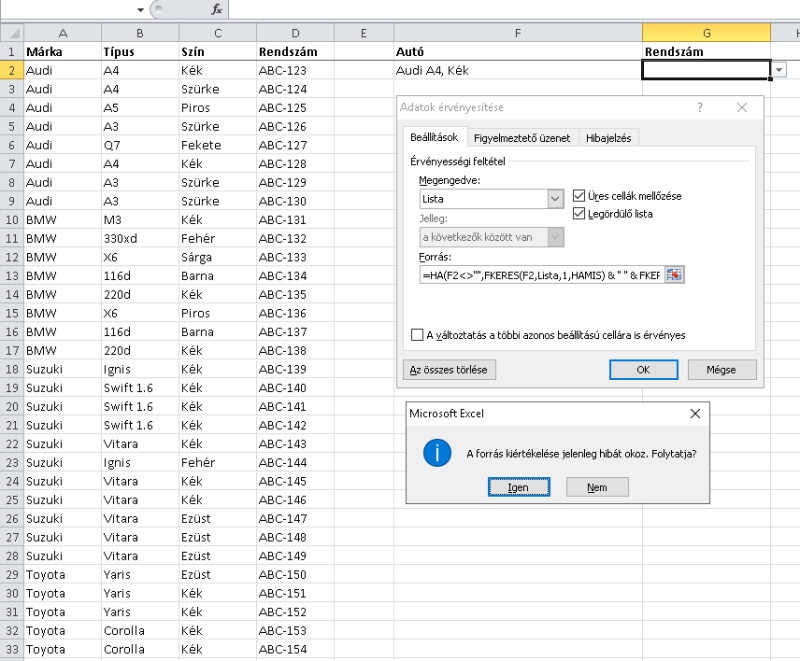Close the Adatok érvényesítése dialog
The image size is (800, 661).
click(x=742, y=108)
